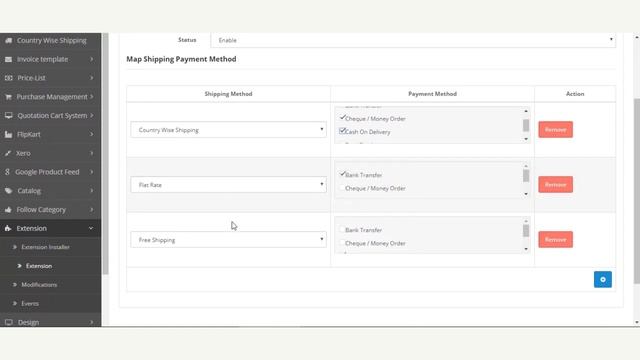Open the Status Enable dropdown
This screenshot has height=360, width=640.
click(413, 40)
